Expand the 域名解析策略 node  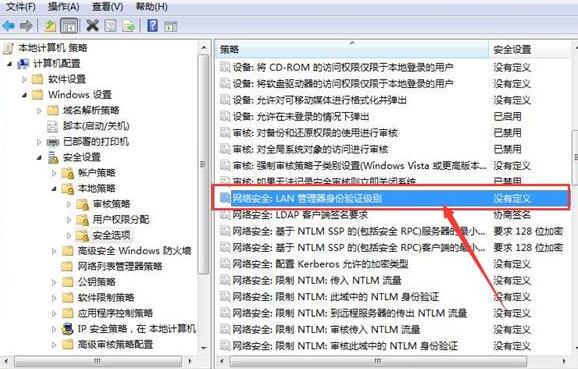pos(39,111)
